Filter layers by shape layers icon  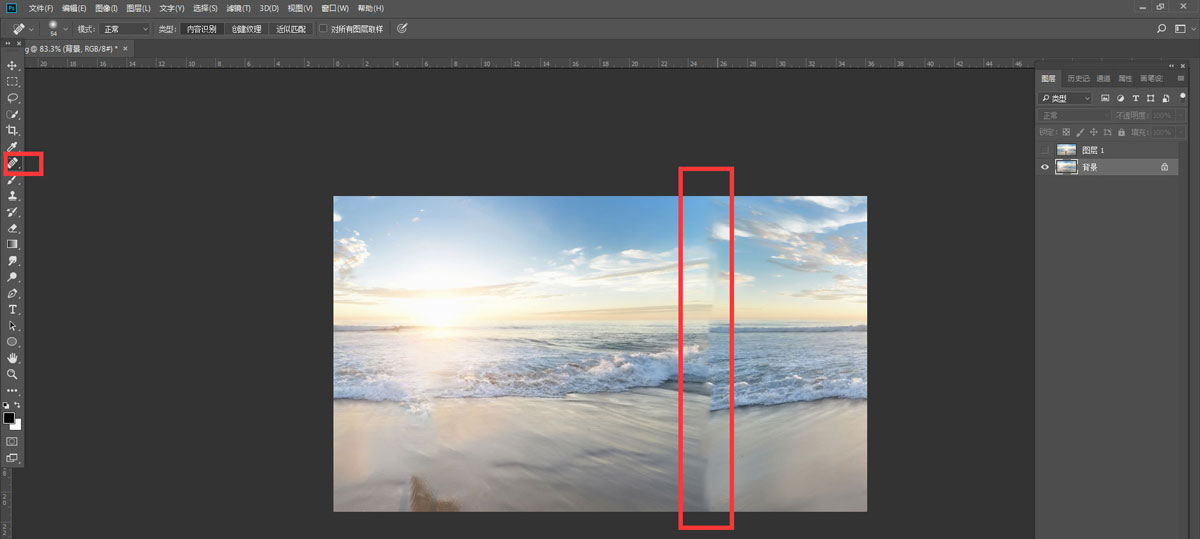(x=1151, y=98)
